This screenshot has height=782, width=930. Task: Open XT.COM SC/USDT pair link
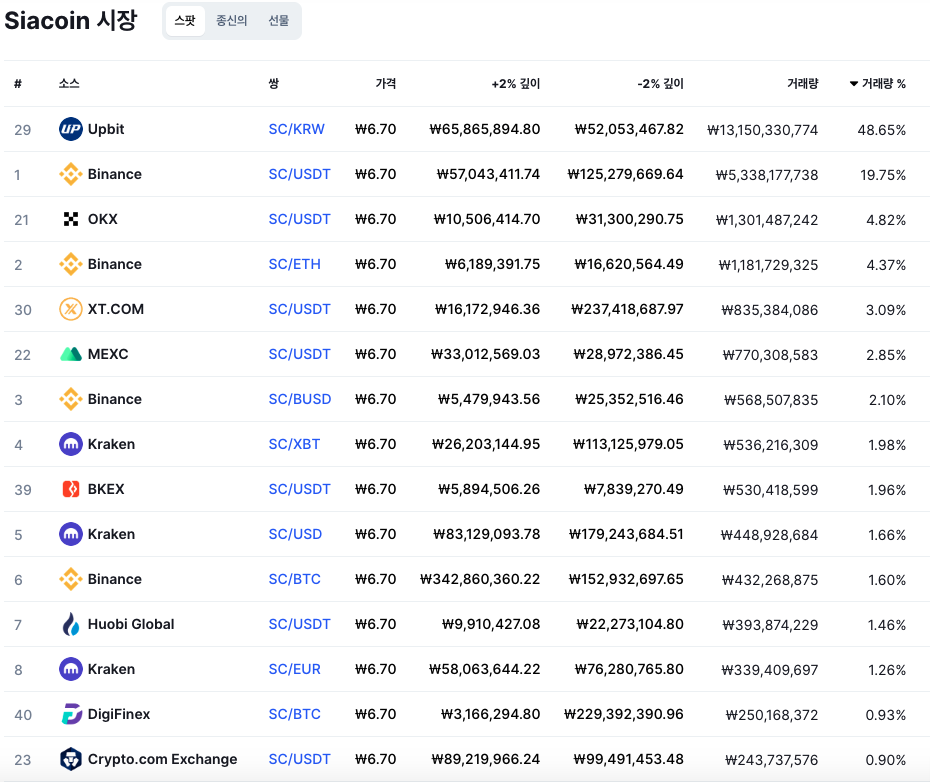tap(300, 309)
